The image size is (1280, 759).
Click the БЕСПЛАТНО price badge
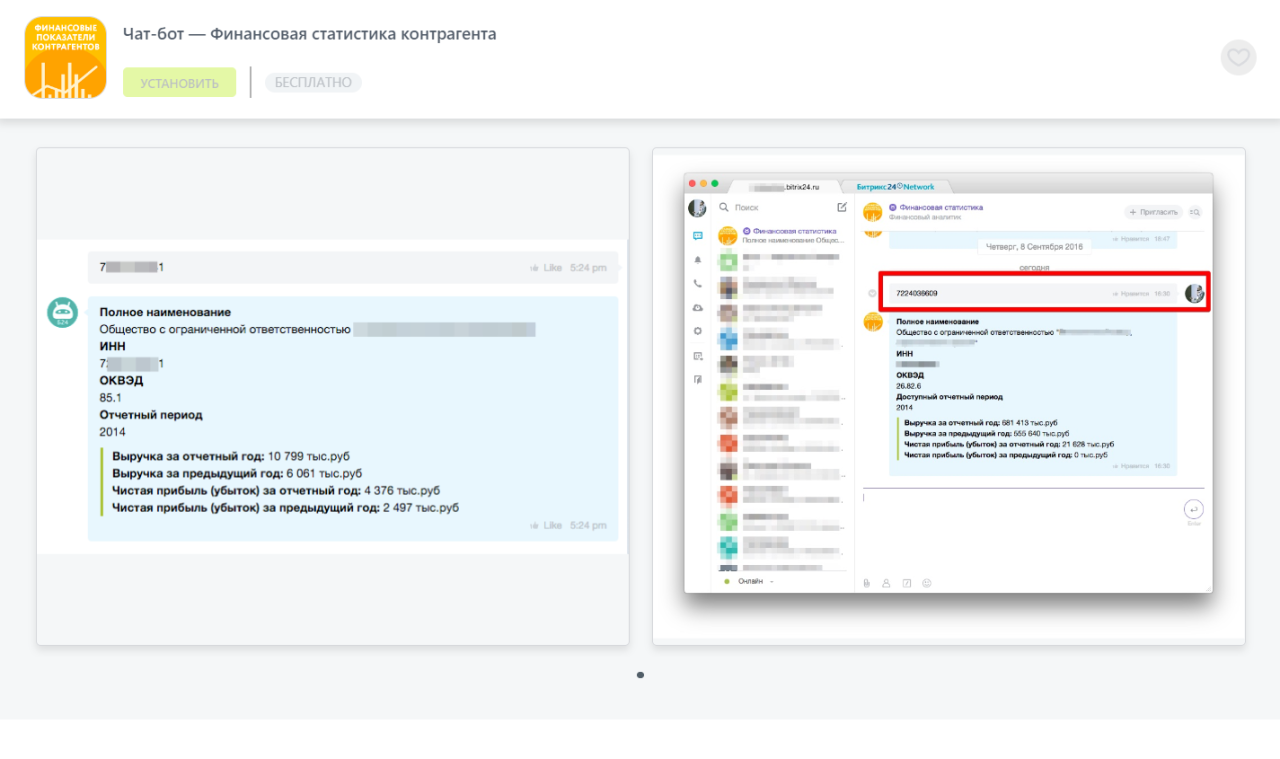(x=313, y=82)
